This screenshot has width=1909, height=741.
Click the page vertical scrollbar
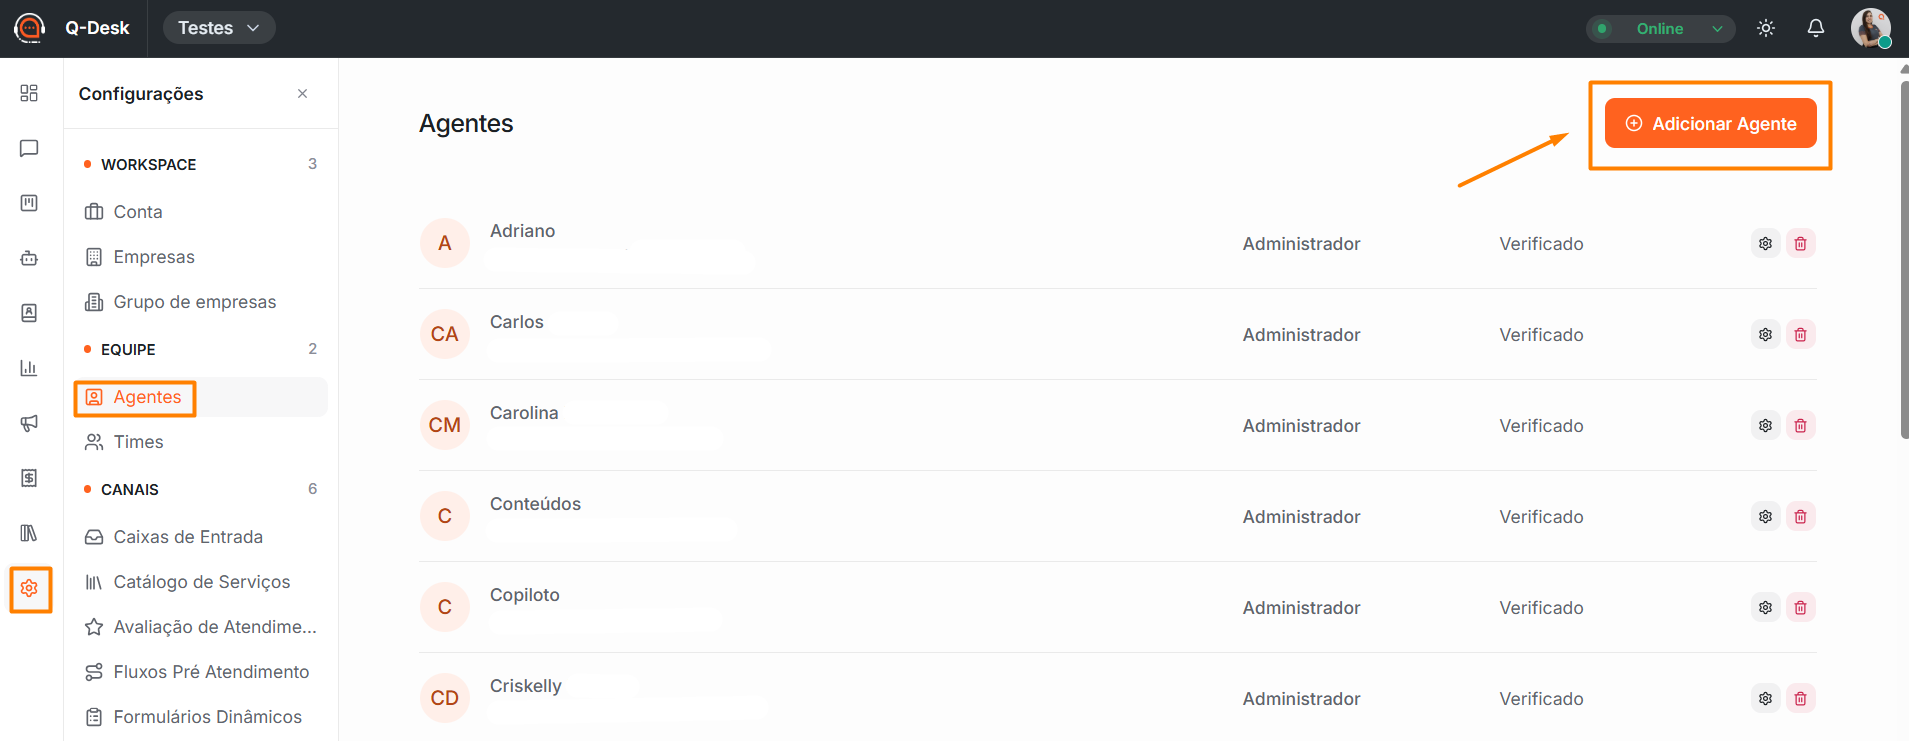(1903, 260)
